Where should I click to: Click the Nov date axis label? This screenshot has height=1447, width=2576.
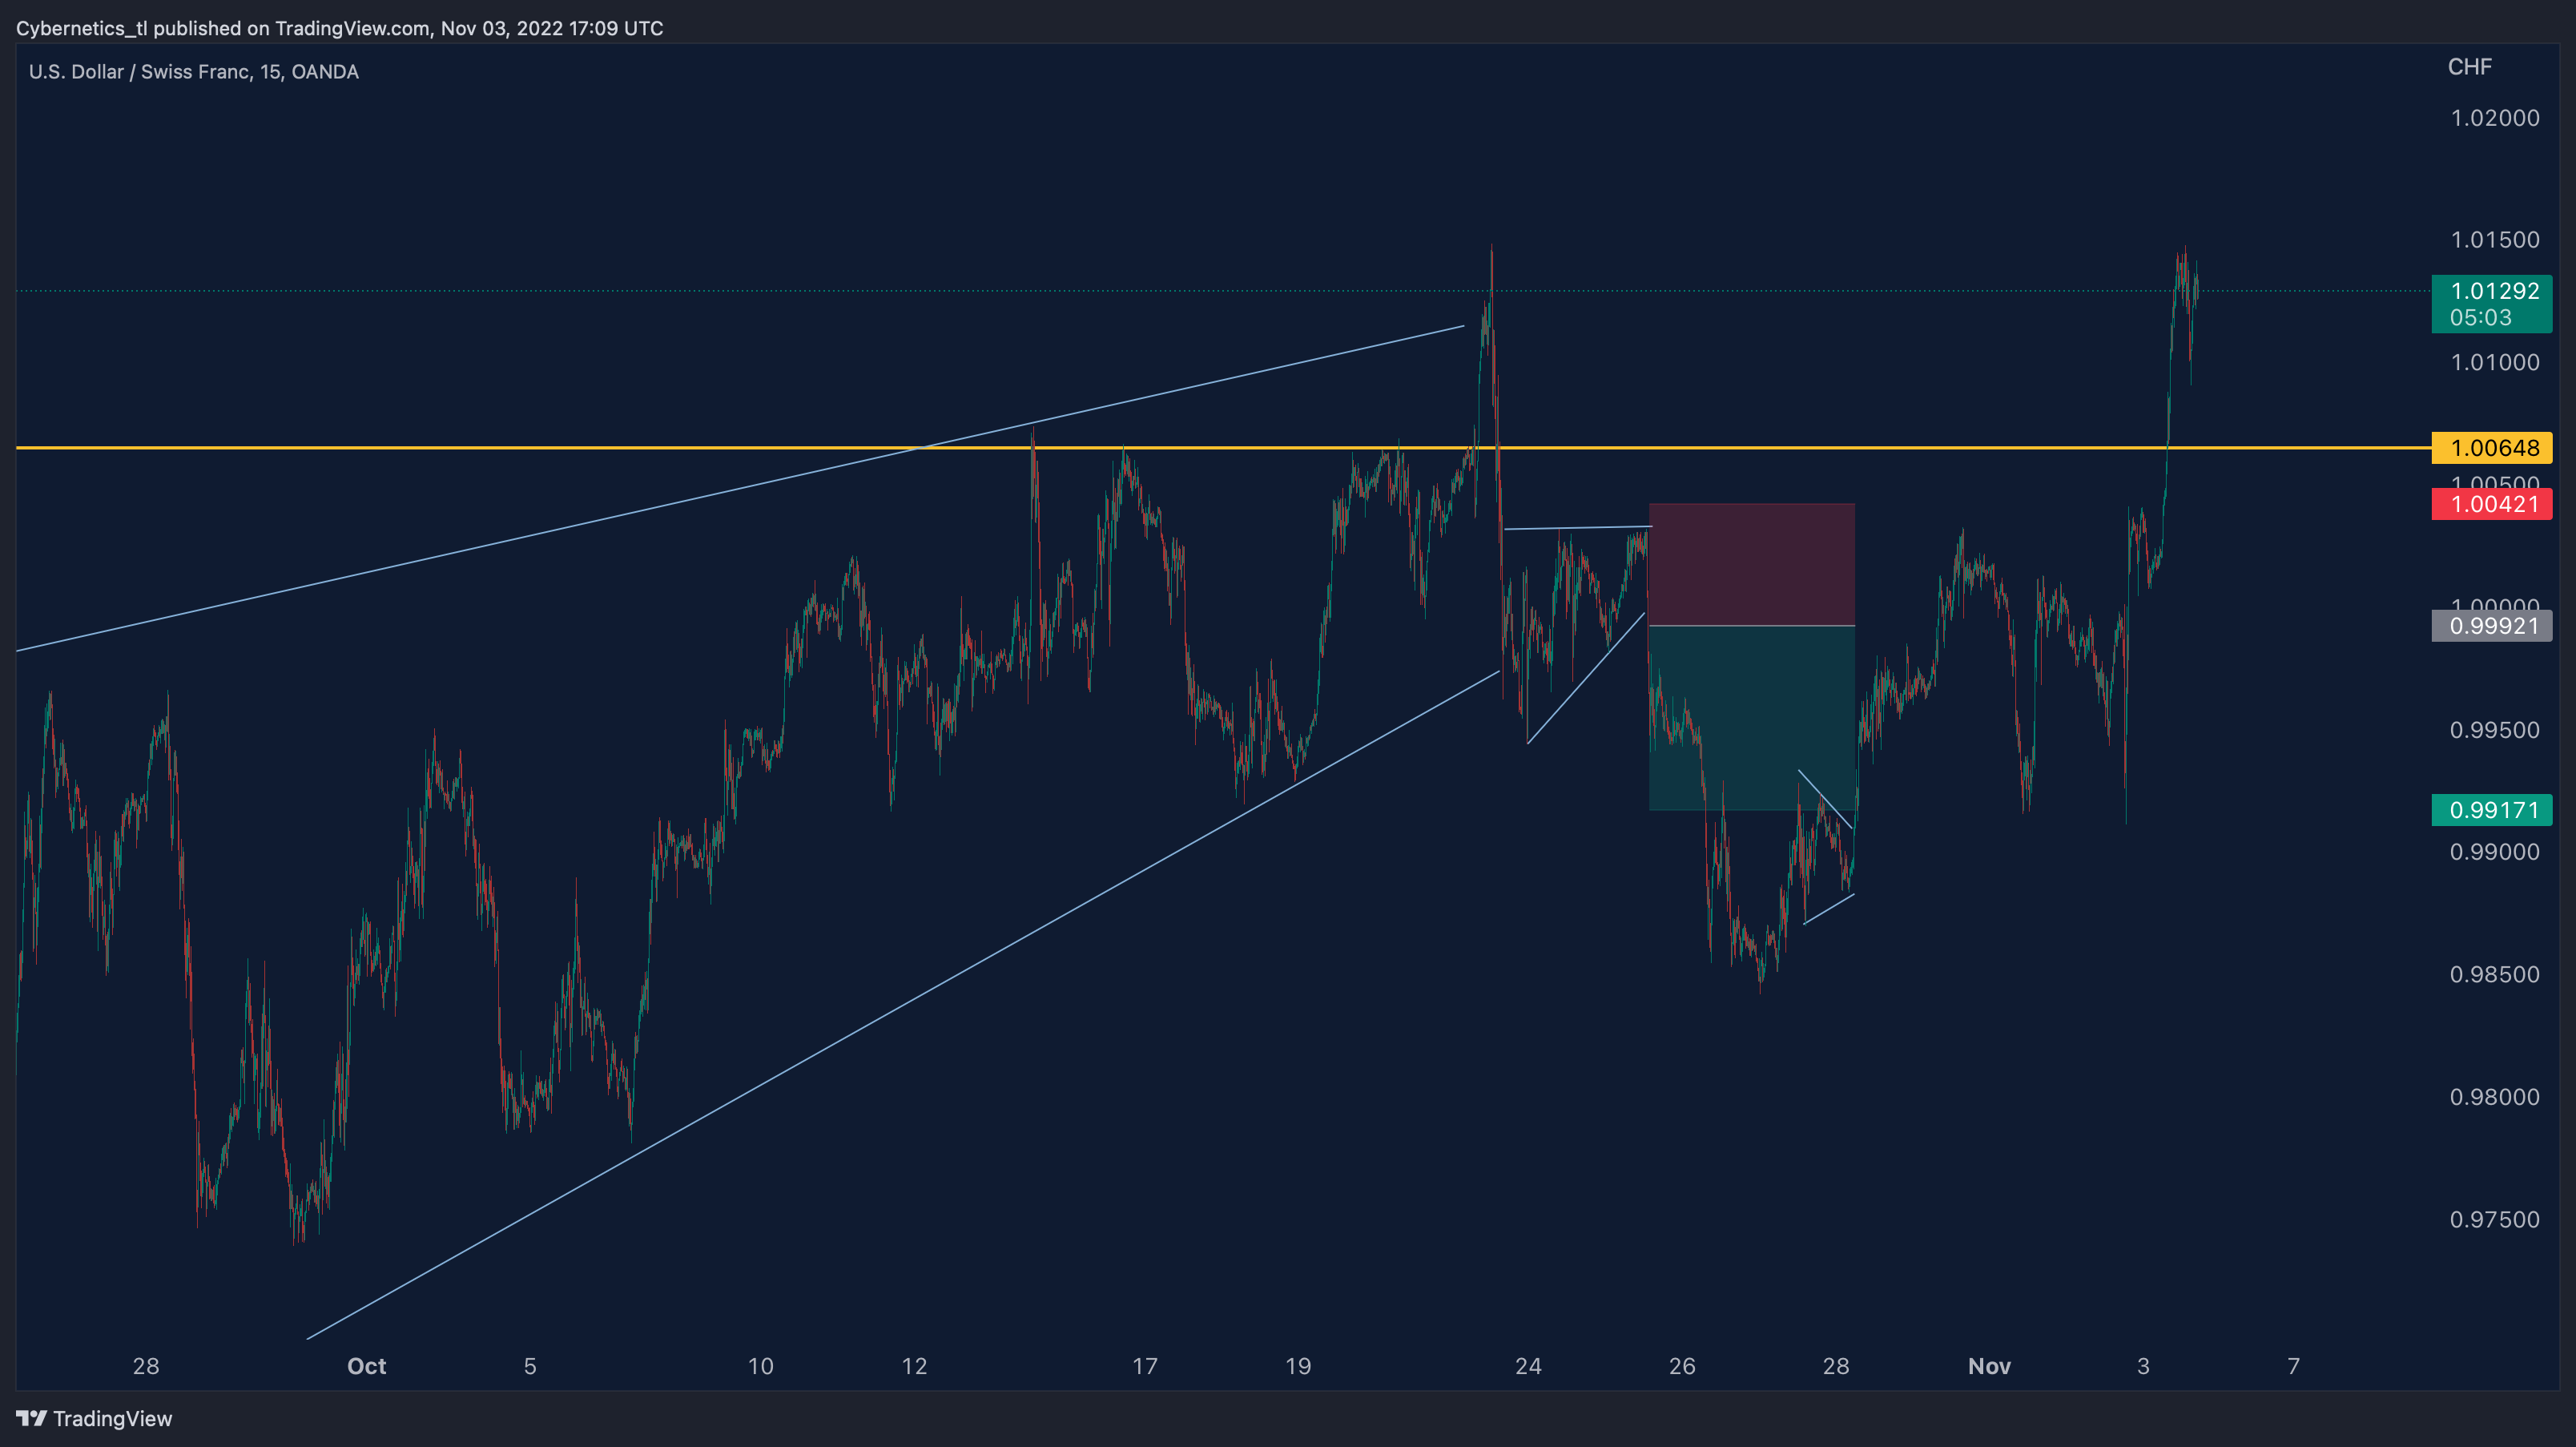point(1989,1366)
